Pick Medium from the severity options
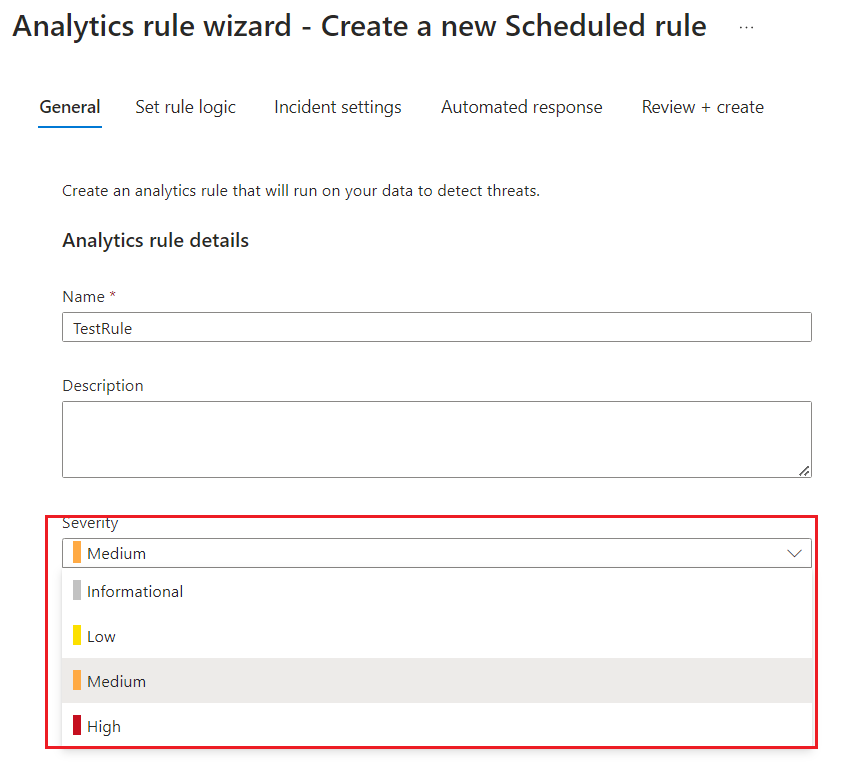The image size is (844, 768). [x=117, y=681]
